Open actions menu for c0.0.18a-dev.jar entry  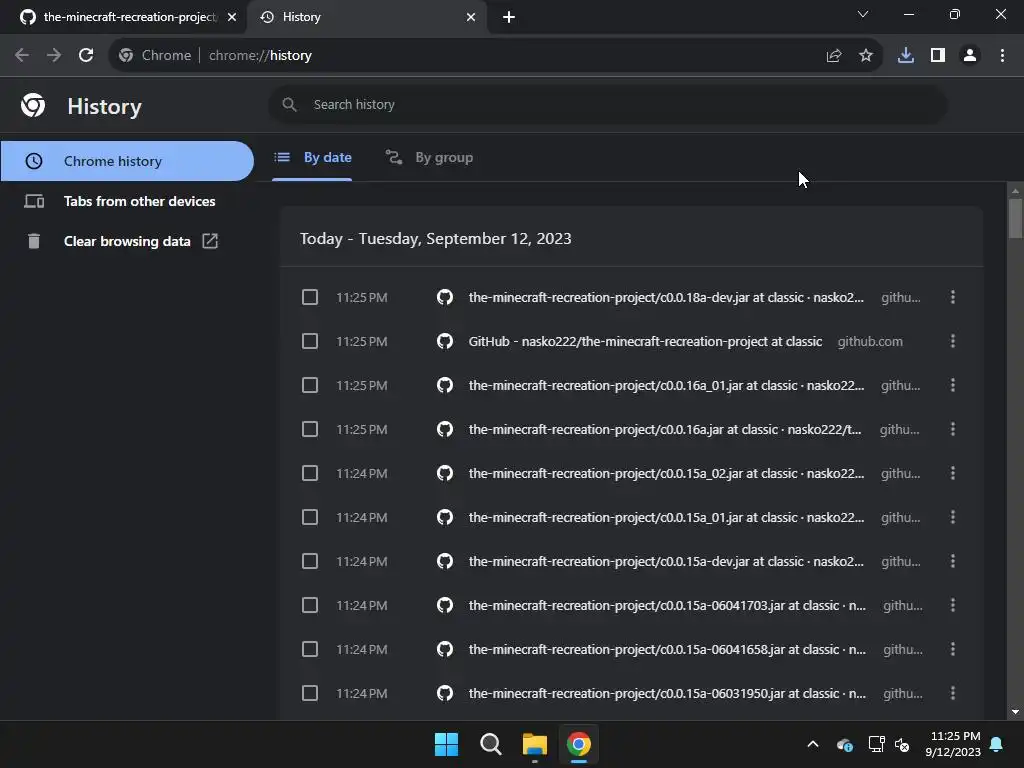[x=953, y=297]
